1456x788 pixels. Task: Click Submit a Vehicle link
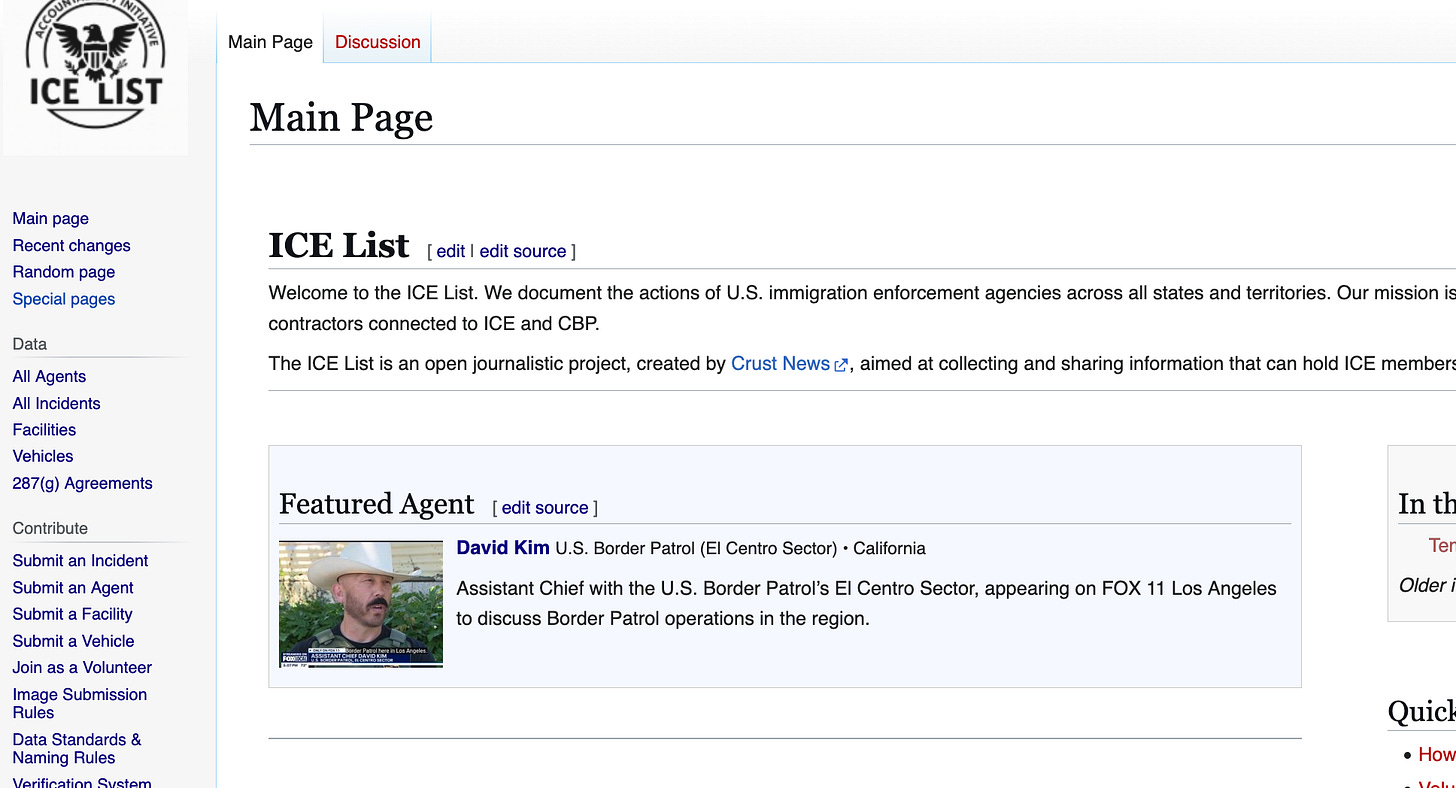coord(73,641)
